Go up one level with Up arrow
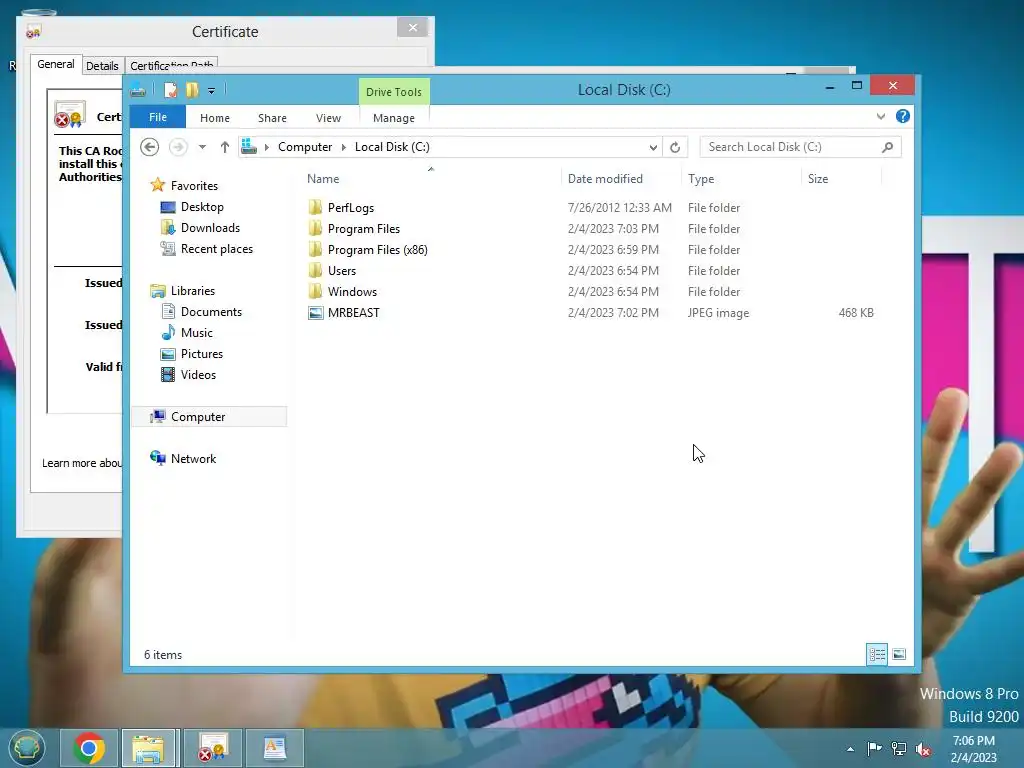This screenshot has width=1024, height=768. [225, 147]
